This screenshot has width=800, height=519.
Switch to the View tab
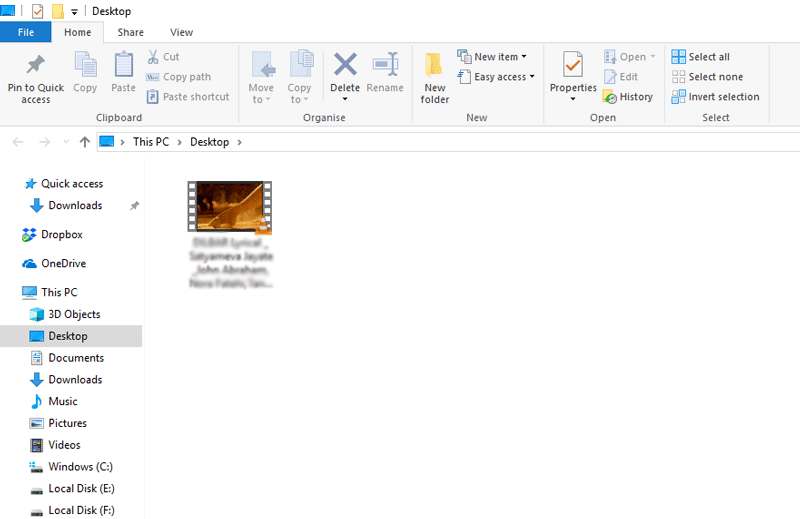(181, 32)
